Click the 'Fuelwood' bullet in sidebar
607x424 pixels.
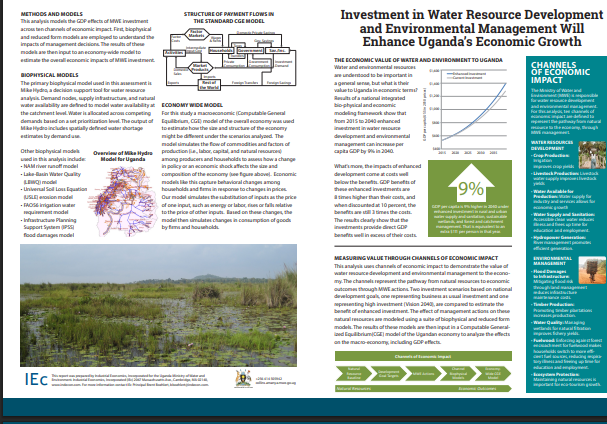(x=566, y=354)
